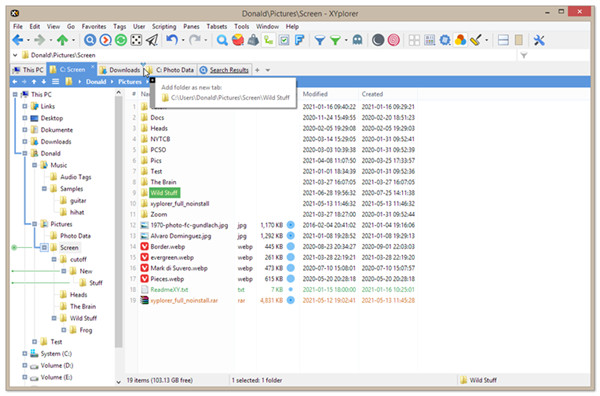Screen dimensions: 600x396
Task: Toggle the dark mode moon circle
Action: pos(378,40)
